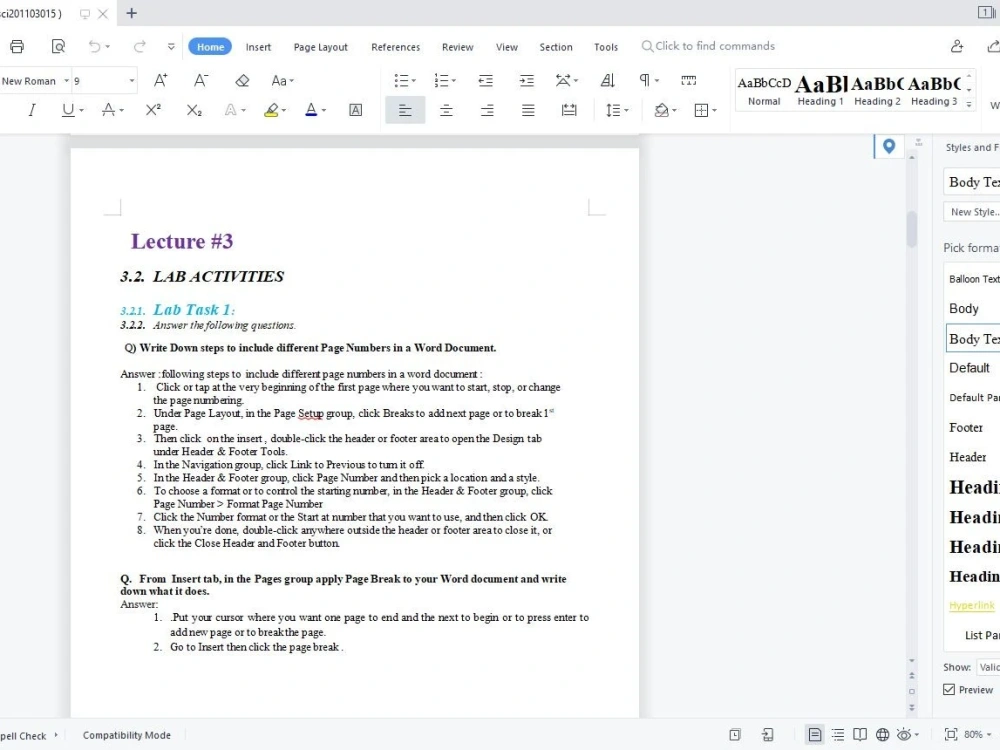Toggle the Preview checkbox

click(949, 689)
